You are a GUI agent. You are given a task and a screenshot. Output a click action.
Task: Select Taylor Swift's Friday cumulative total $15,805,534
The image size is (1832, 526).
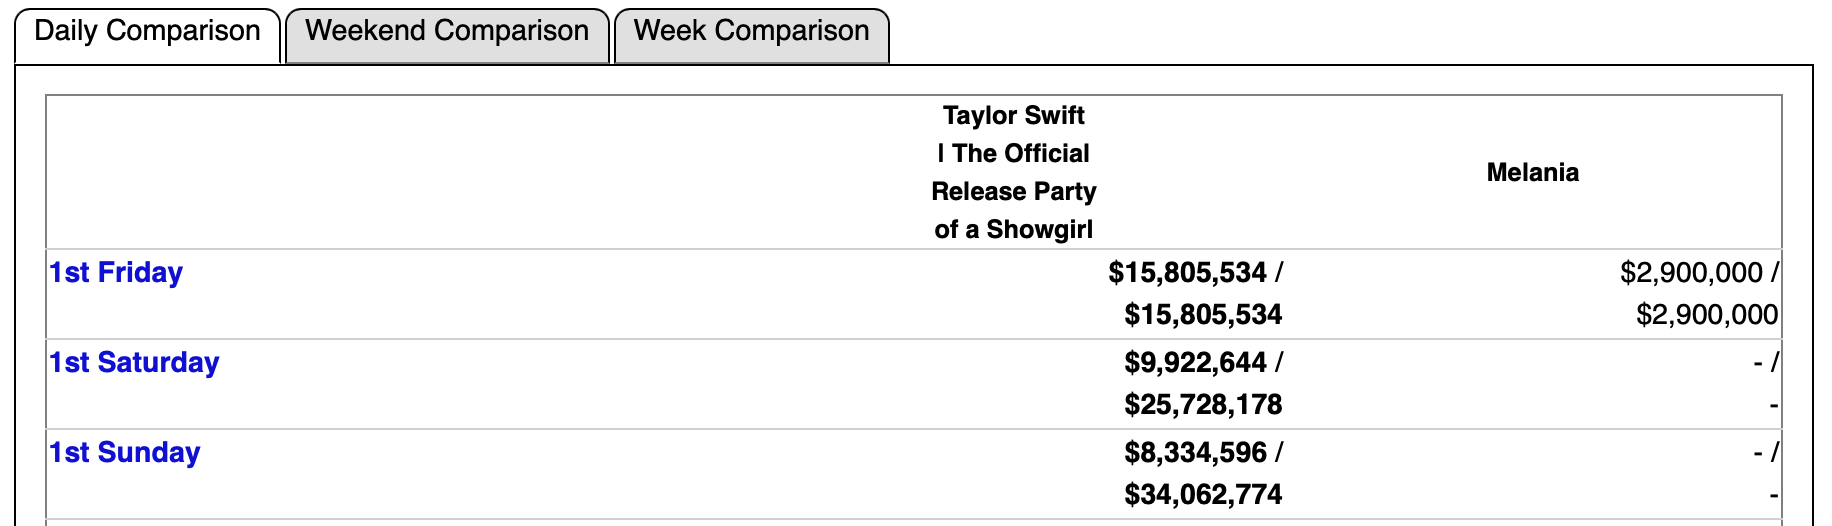coord(1202,315)
